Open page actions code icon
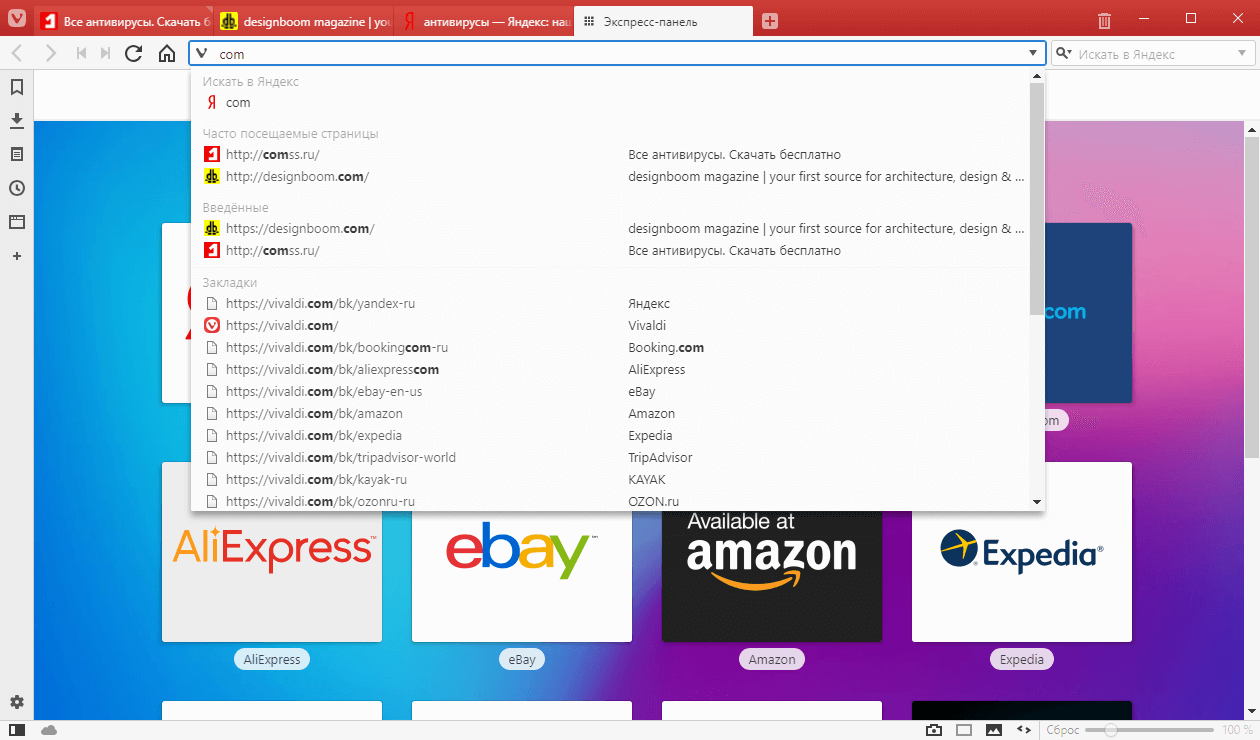 (x=1023, y=730)
